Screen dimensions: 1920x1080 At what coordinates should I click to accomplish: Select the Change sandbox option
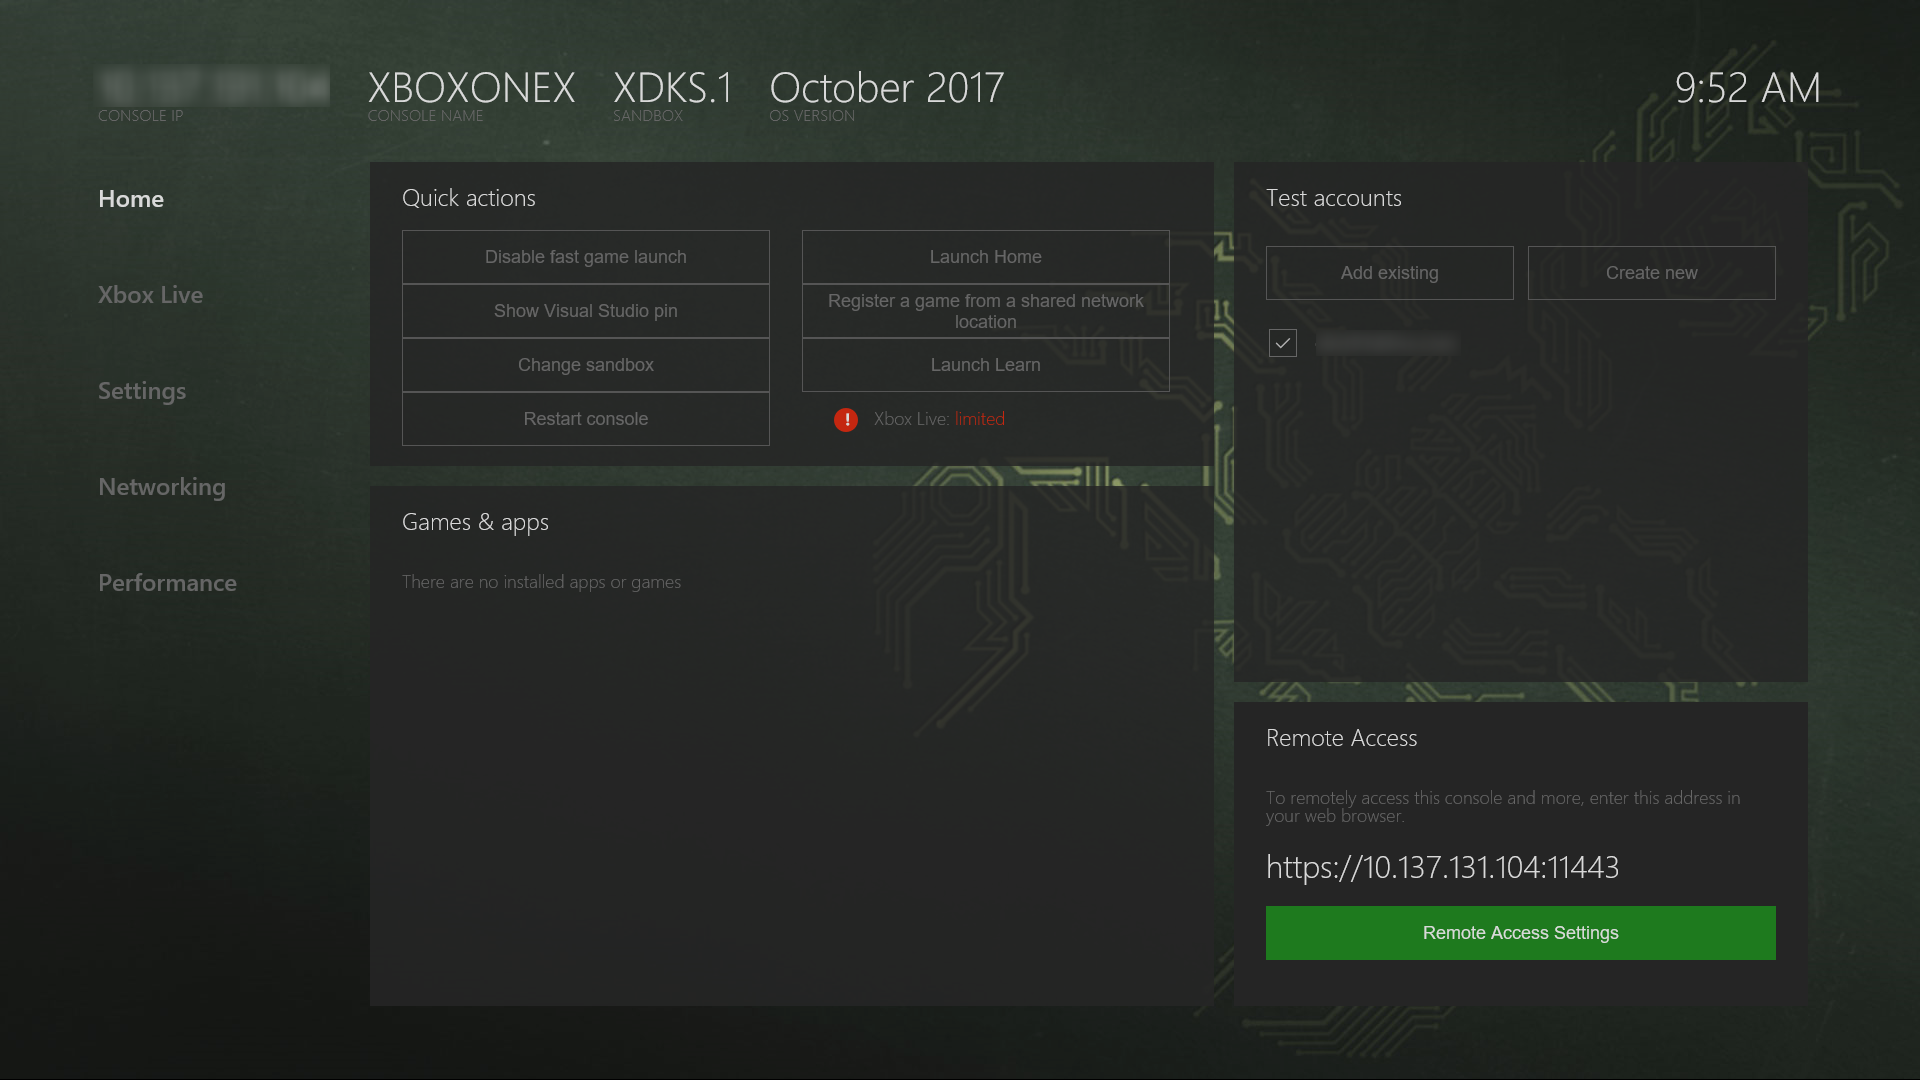point(584,365)
